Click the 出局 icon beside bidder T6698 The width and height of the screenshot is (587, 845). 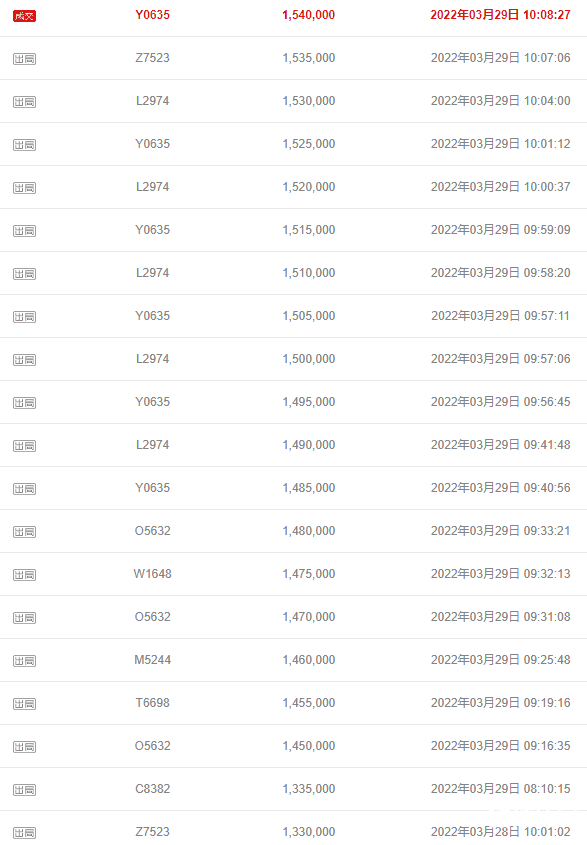coord(24,704)
